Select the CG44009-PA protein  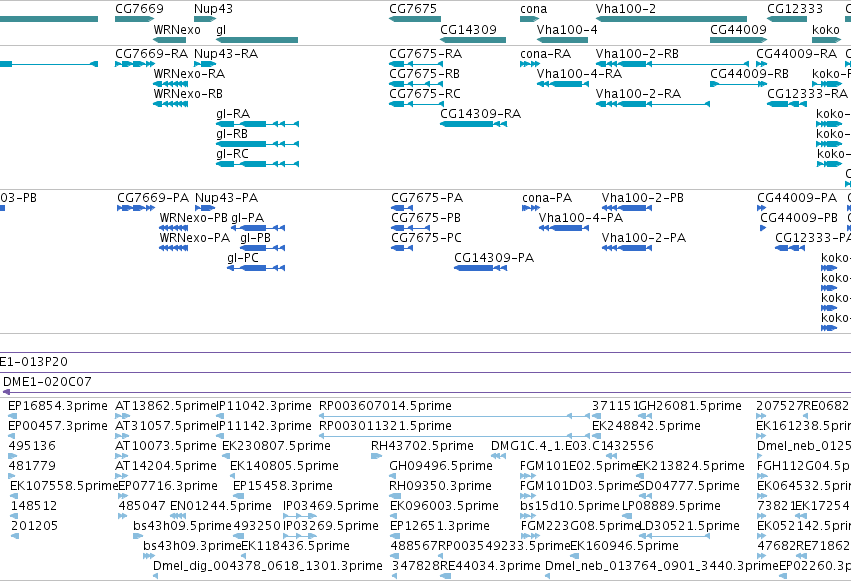click(x=761, y=208)
